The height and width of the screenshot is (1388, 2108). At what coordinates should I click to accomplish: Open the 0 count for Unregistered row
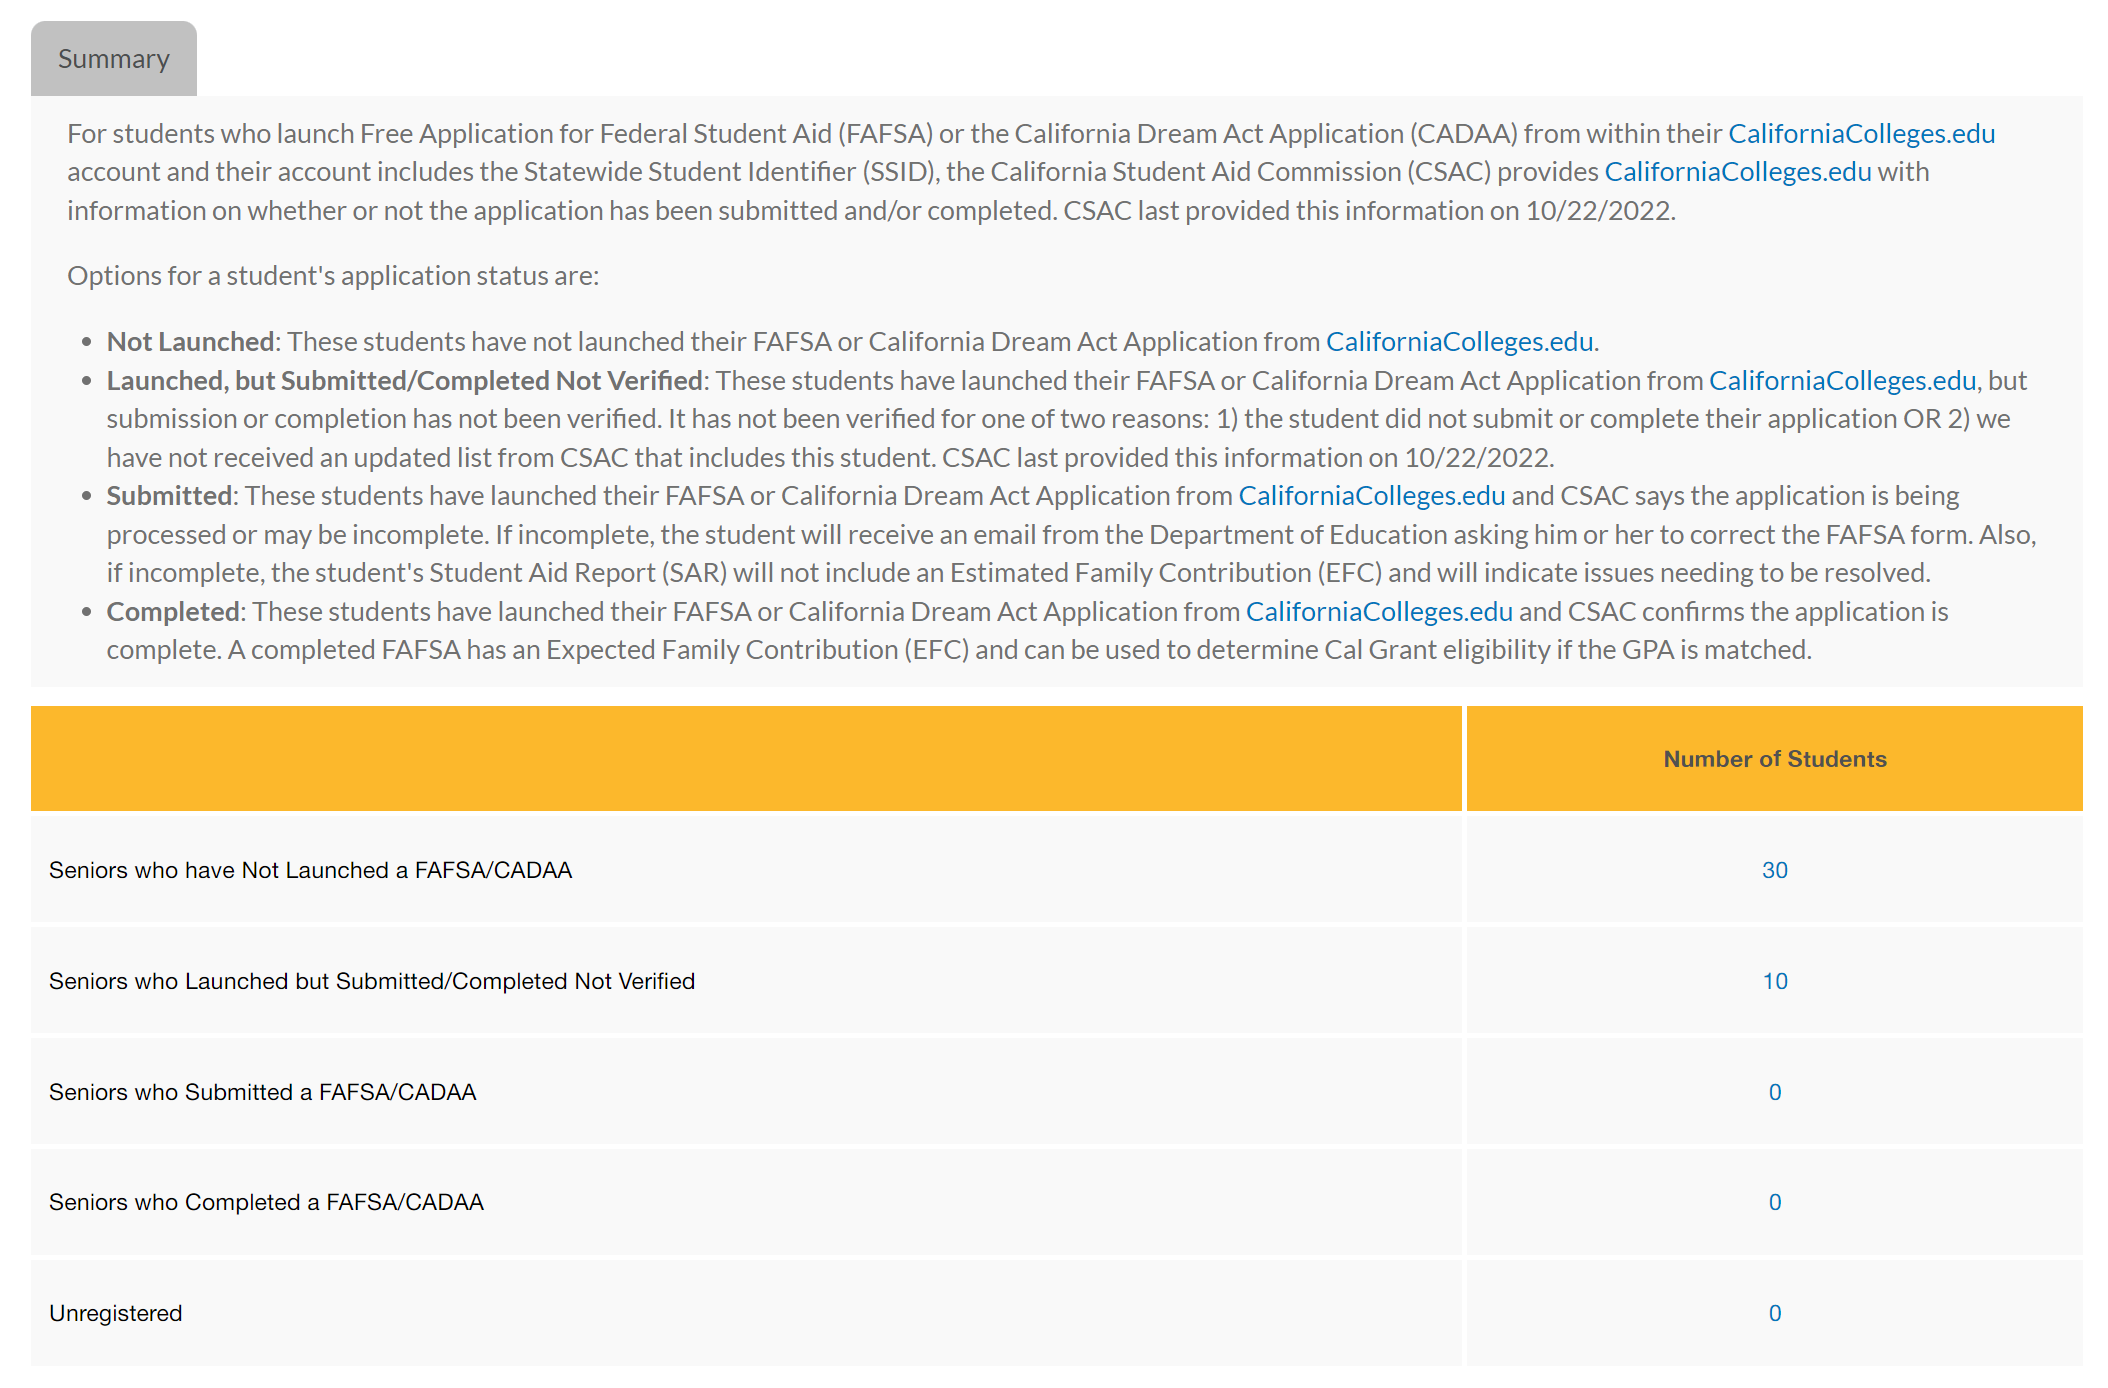[1774, 1313]
